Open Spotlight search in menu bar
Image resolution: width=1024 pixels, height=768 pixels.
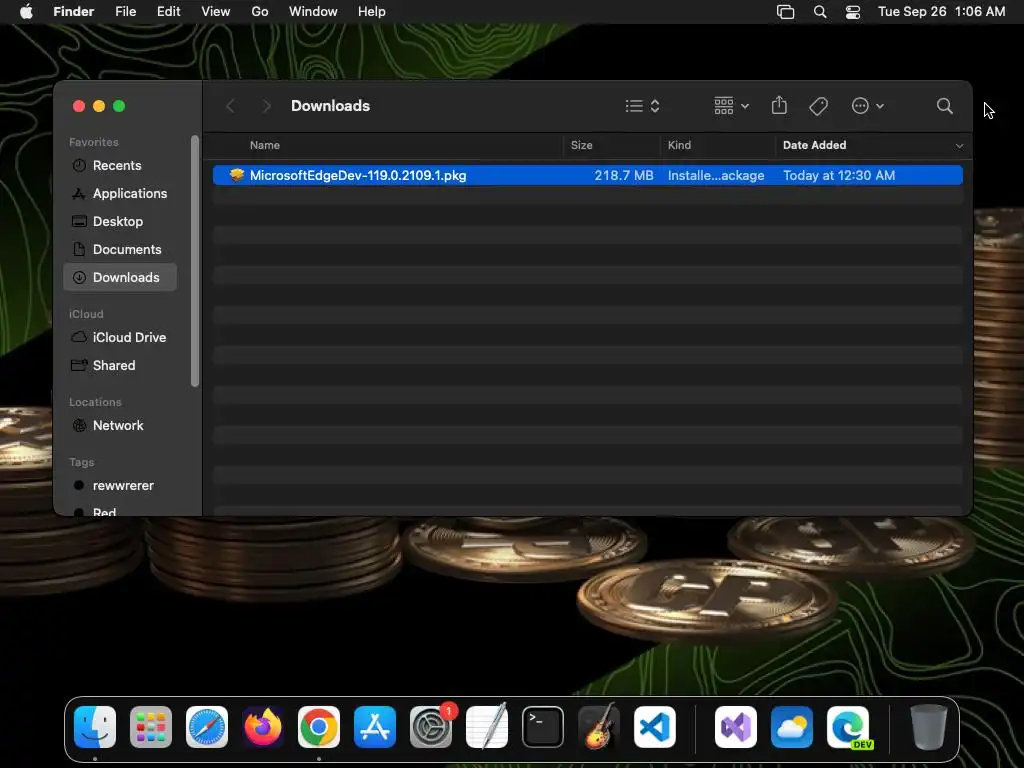tap(820, 12)
